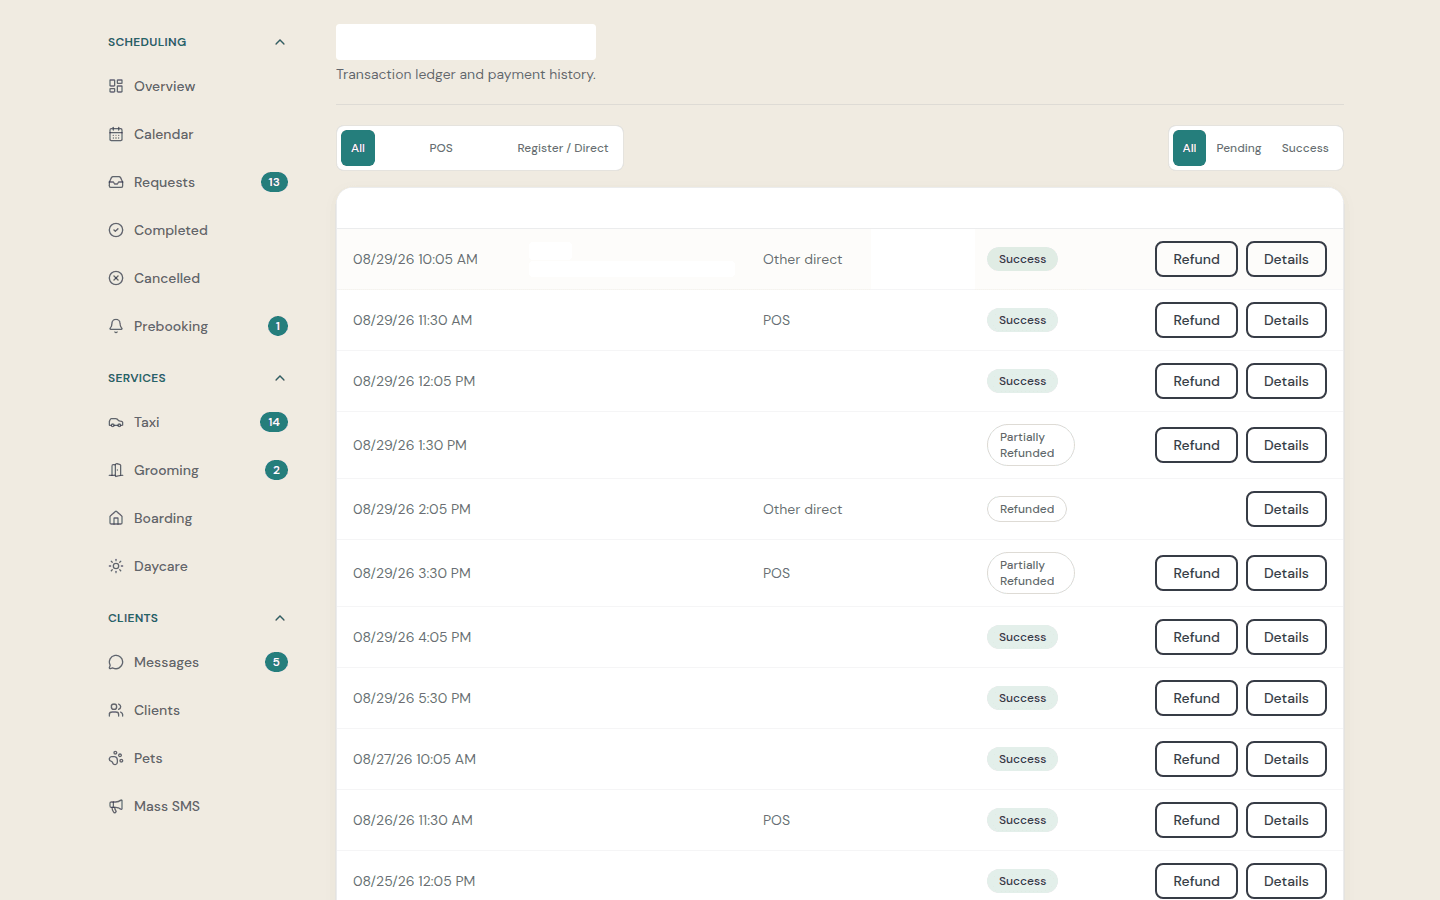Filter transactions by POS tab

point(441,148)
